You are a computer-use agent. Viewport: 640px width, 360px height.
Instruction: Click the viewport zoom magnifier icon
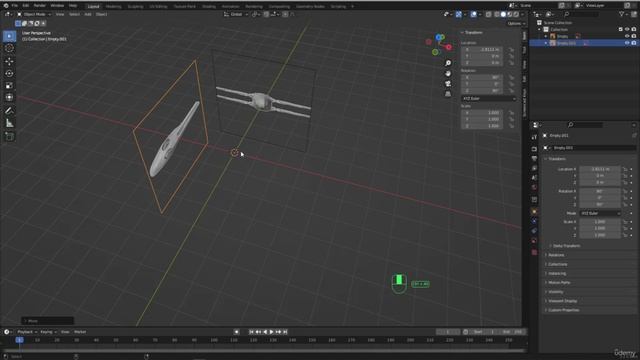(448, 63)
